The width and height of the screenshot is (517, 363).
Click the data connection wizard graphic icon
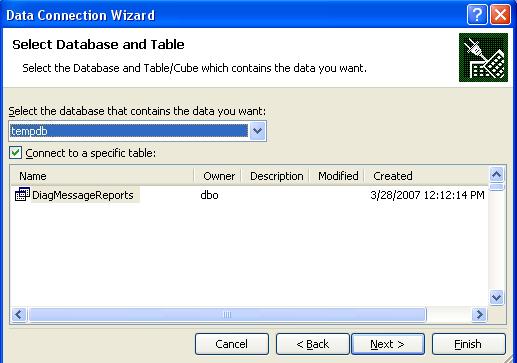click(x=483, y=57)
